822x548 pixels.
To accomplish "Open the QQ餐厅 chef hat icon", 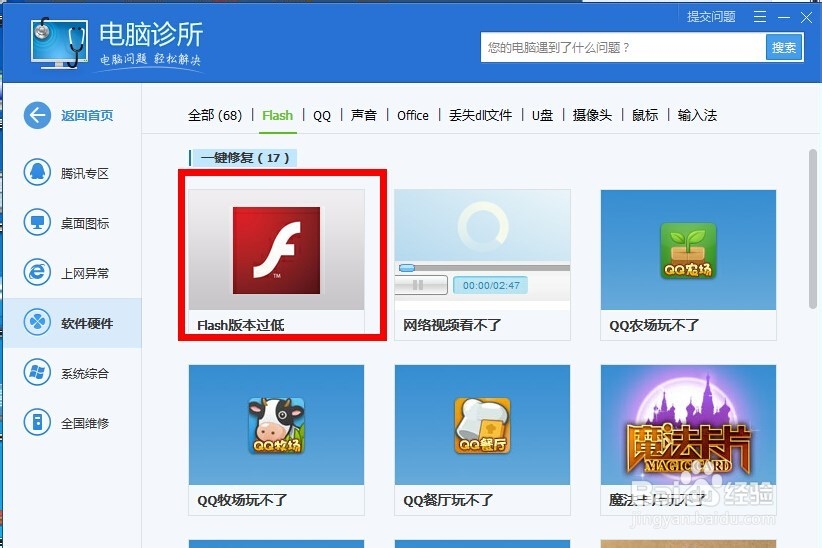I will pos(482,425).
